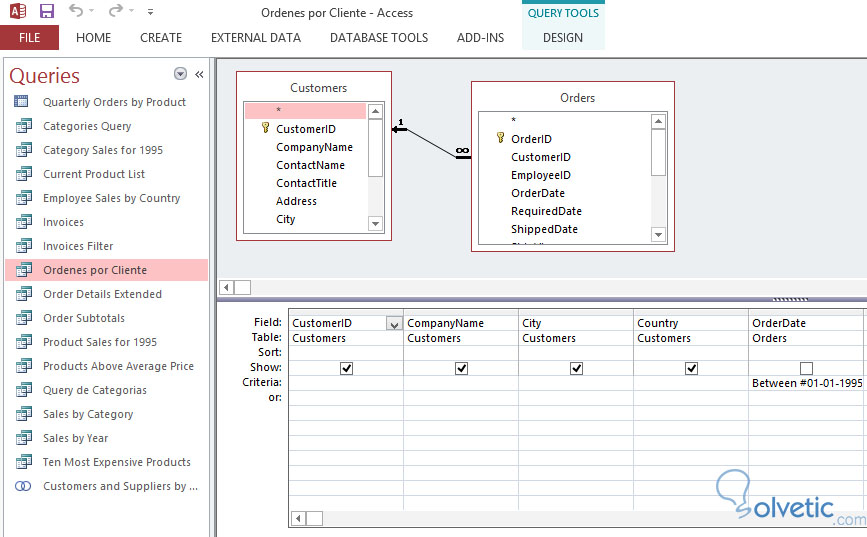Click the Customers and Suppliers union query icon
This screenshot has height=537, width=867.
(x=23, y=486)
